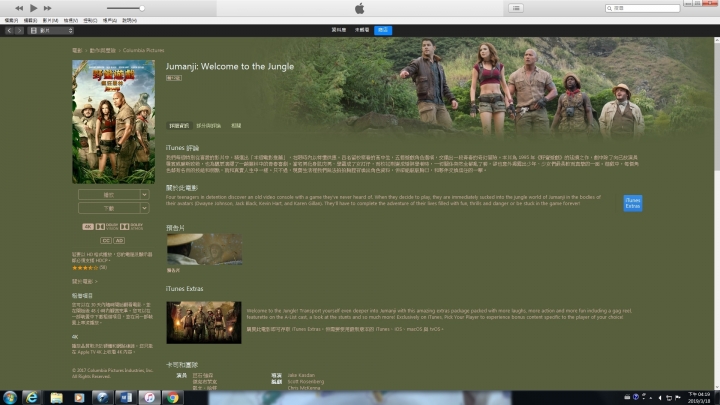Open Internet Explorer from taskbar

click(32, 398)
